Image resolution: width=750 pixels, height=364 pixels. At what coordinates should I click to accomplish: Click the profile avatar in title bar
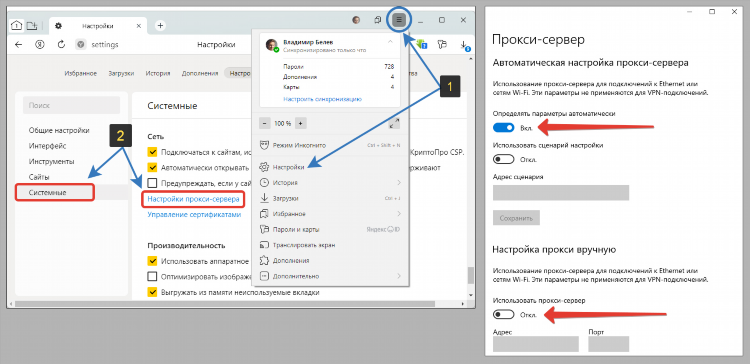pyautogui.click(x=356, y=20)
